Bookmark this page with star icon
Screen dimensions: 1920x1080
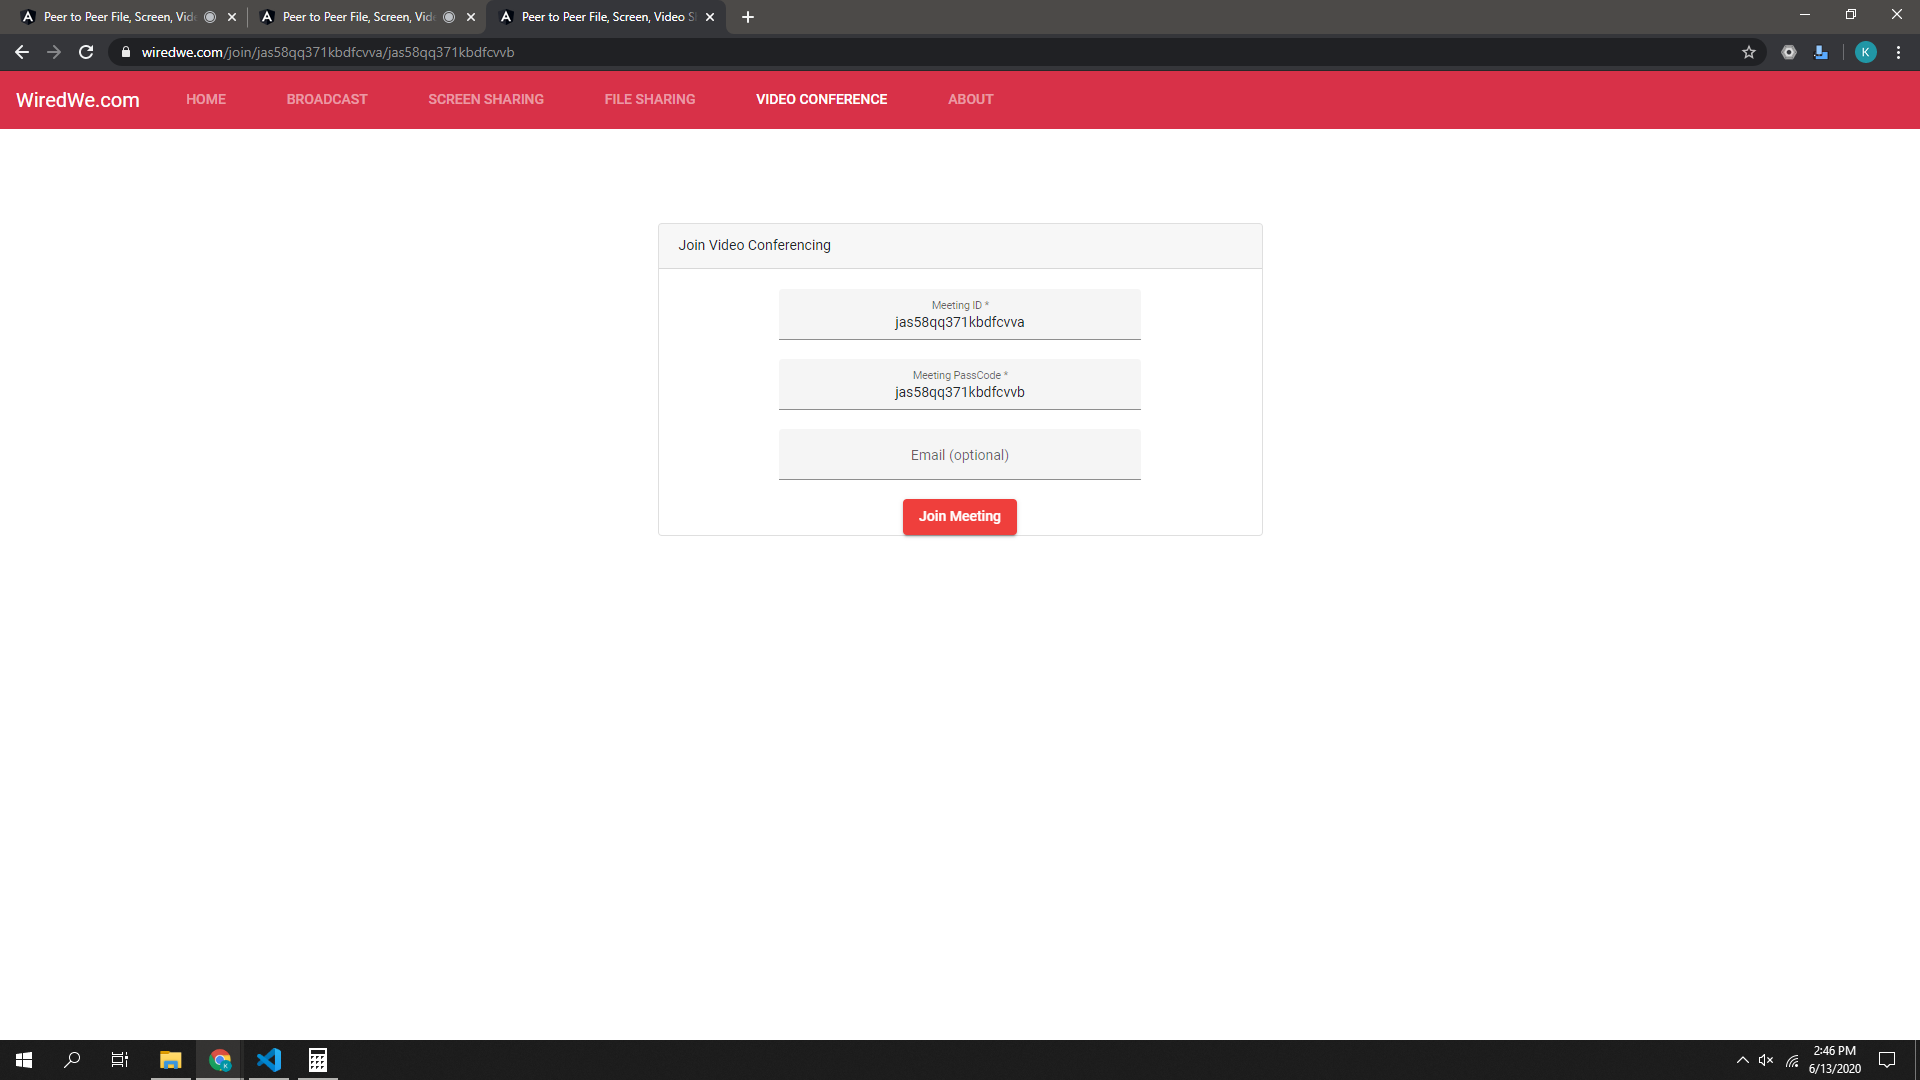(x=1748, y=52)
